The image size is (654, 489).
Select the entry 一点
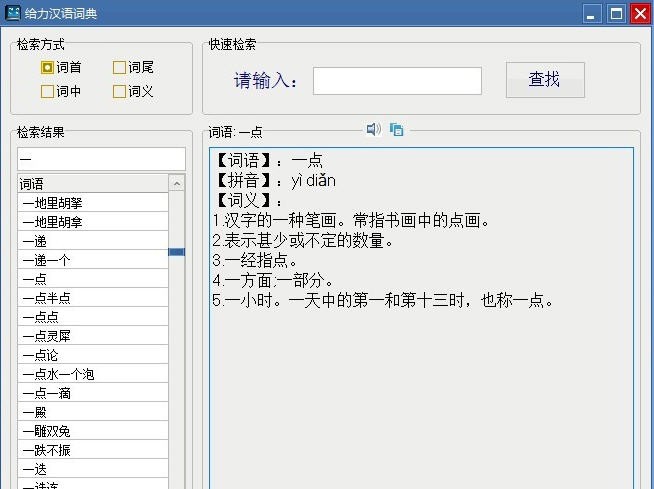point(93,279)
